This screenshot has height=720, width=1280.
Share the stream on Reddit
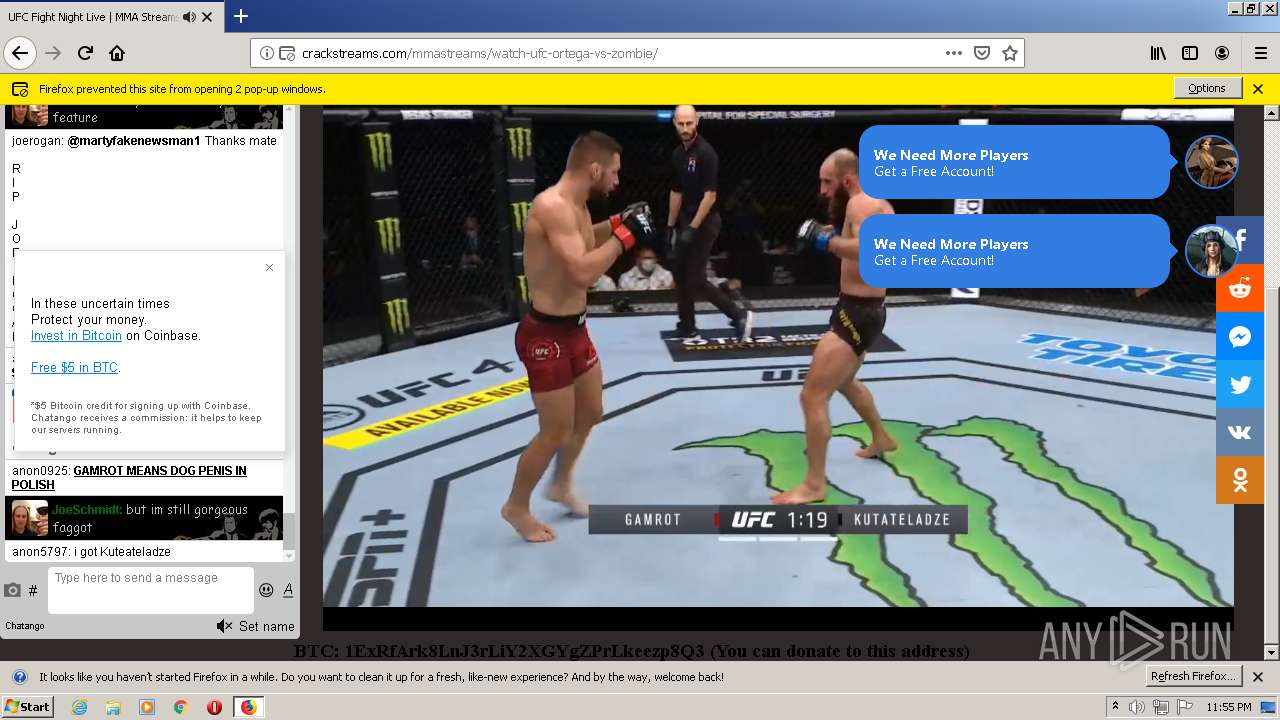[x=1240, y=288]
